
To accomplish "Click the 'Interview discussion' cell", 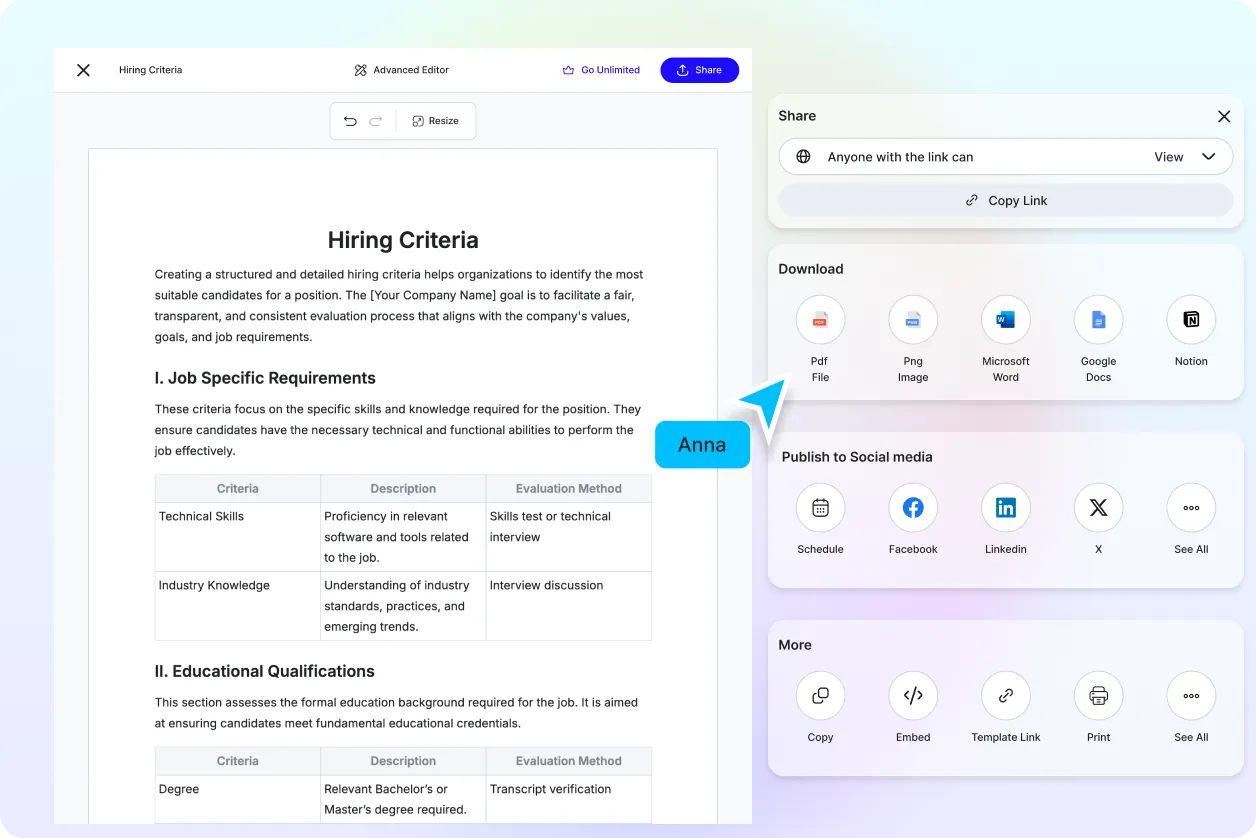I will (x=568, y=606).
